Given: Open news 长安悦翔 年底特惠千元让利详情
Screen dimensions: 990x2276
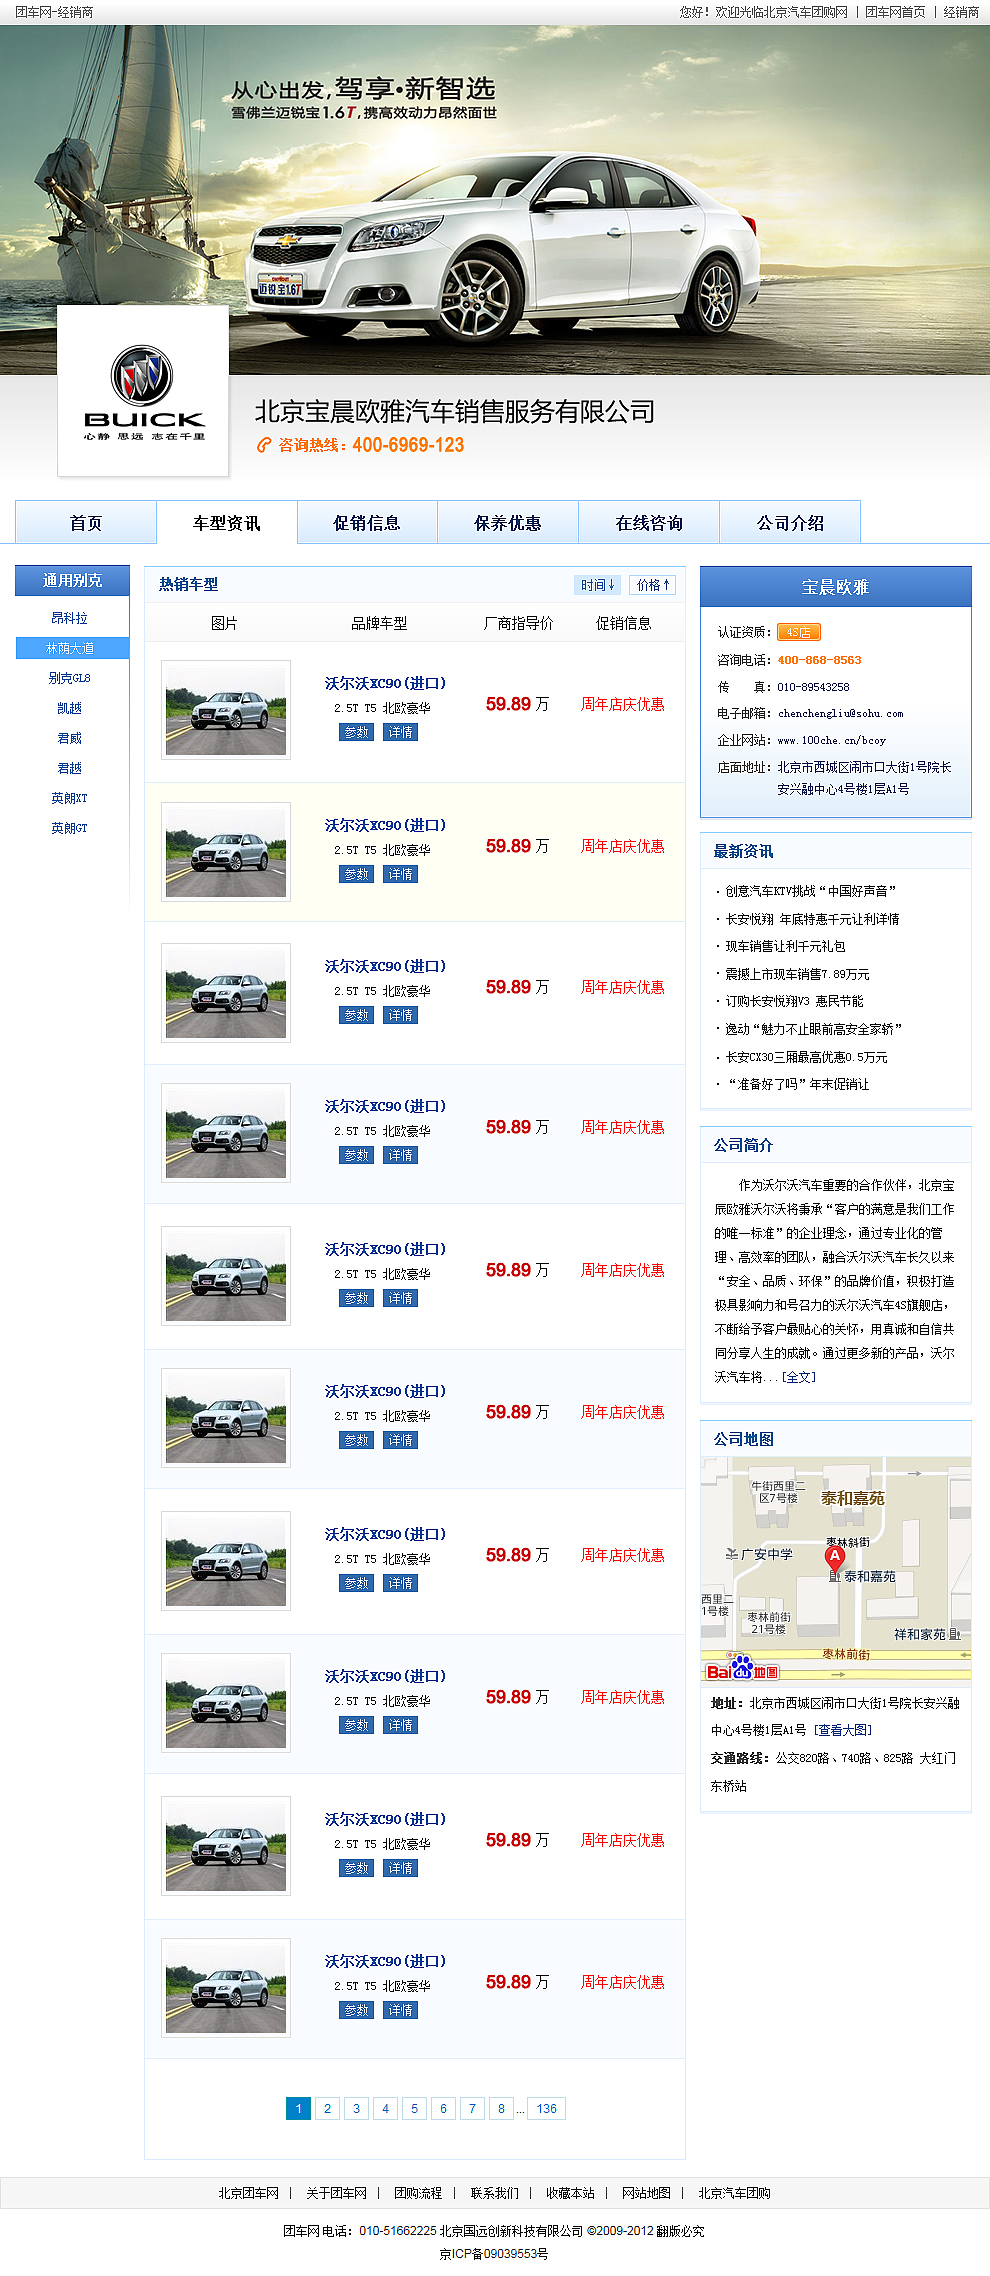Looking at the screenshot, I should [x=812, y=919].
